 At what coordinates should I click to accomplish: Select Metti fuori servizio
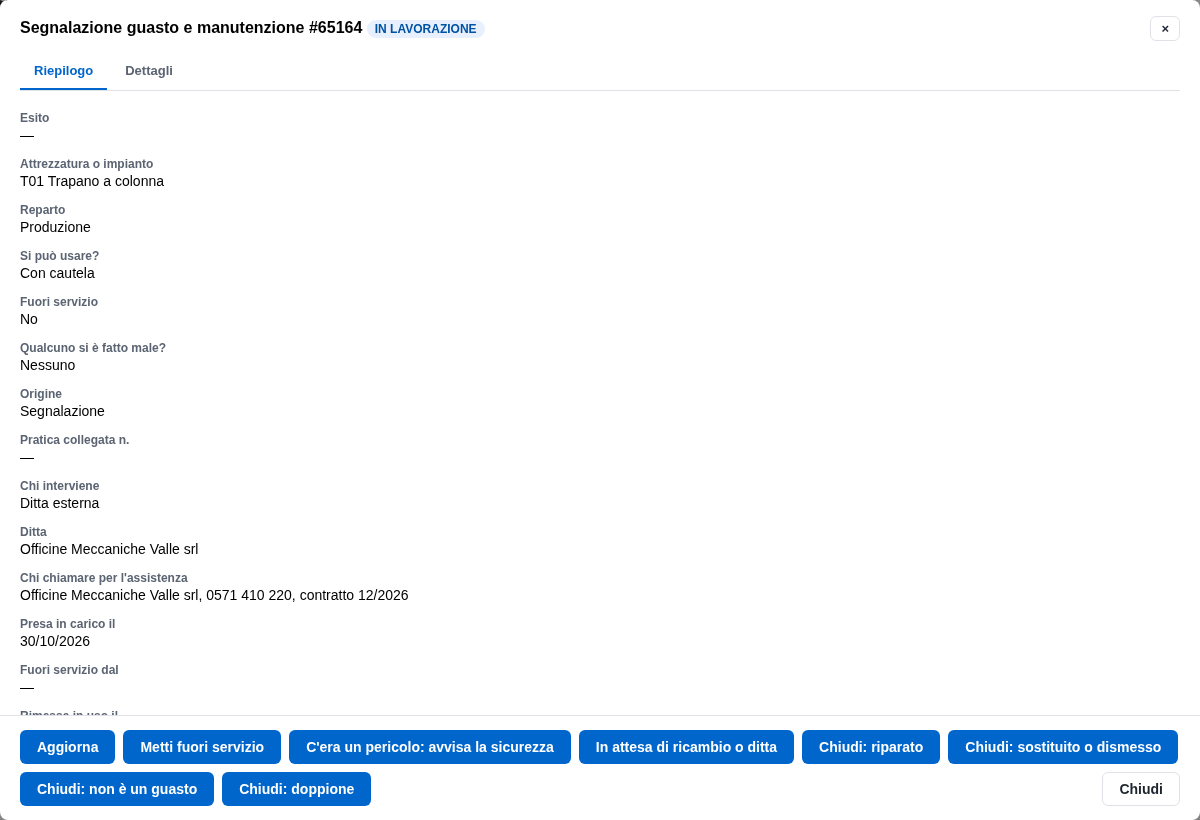point(202,747)
